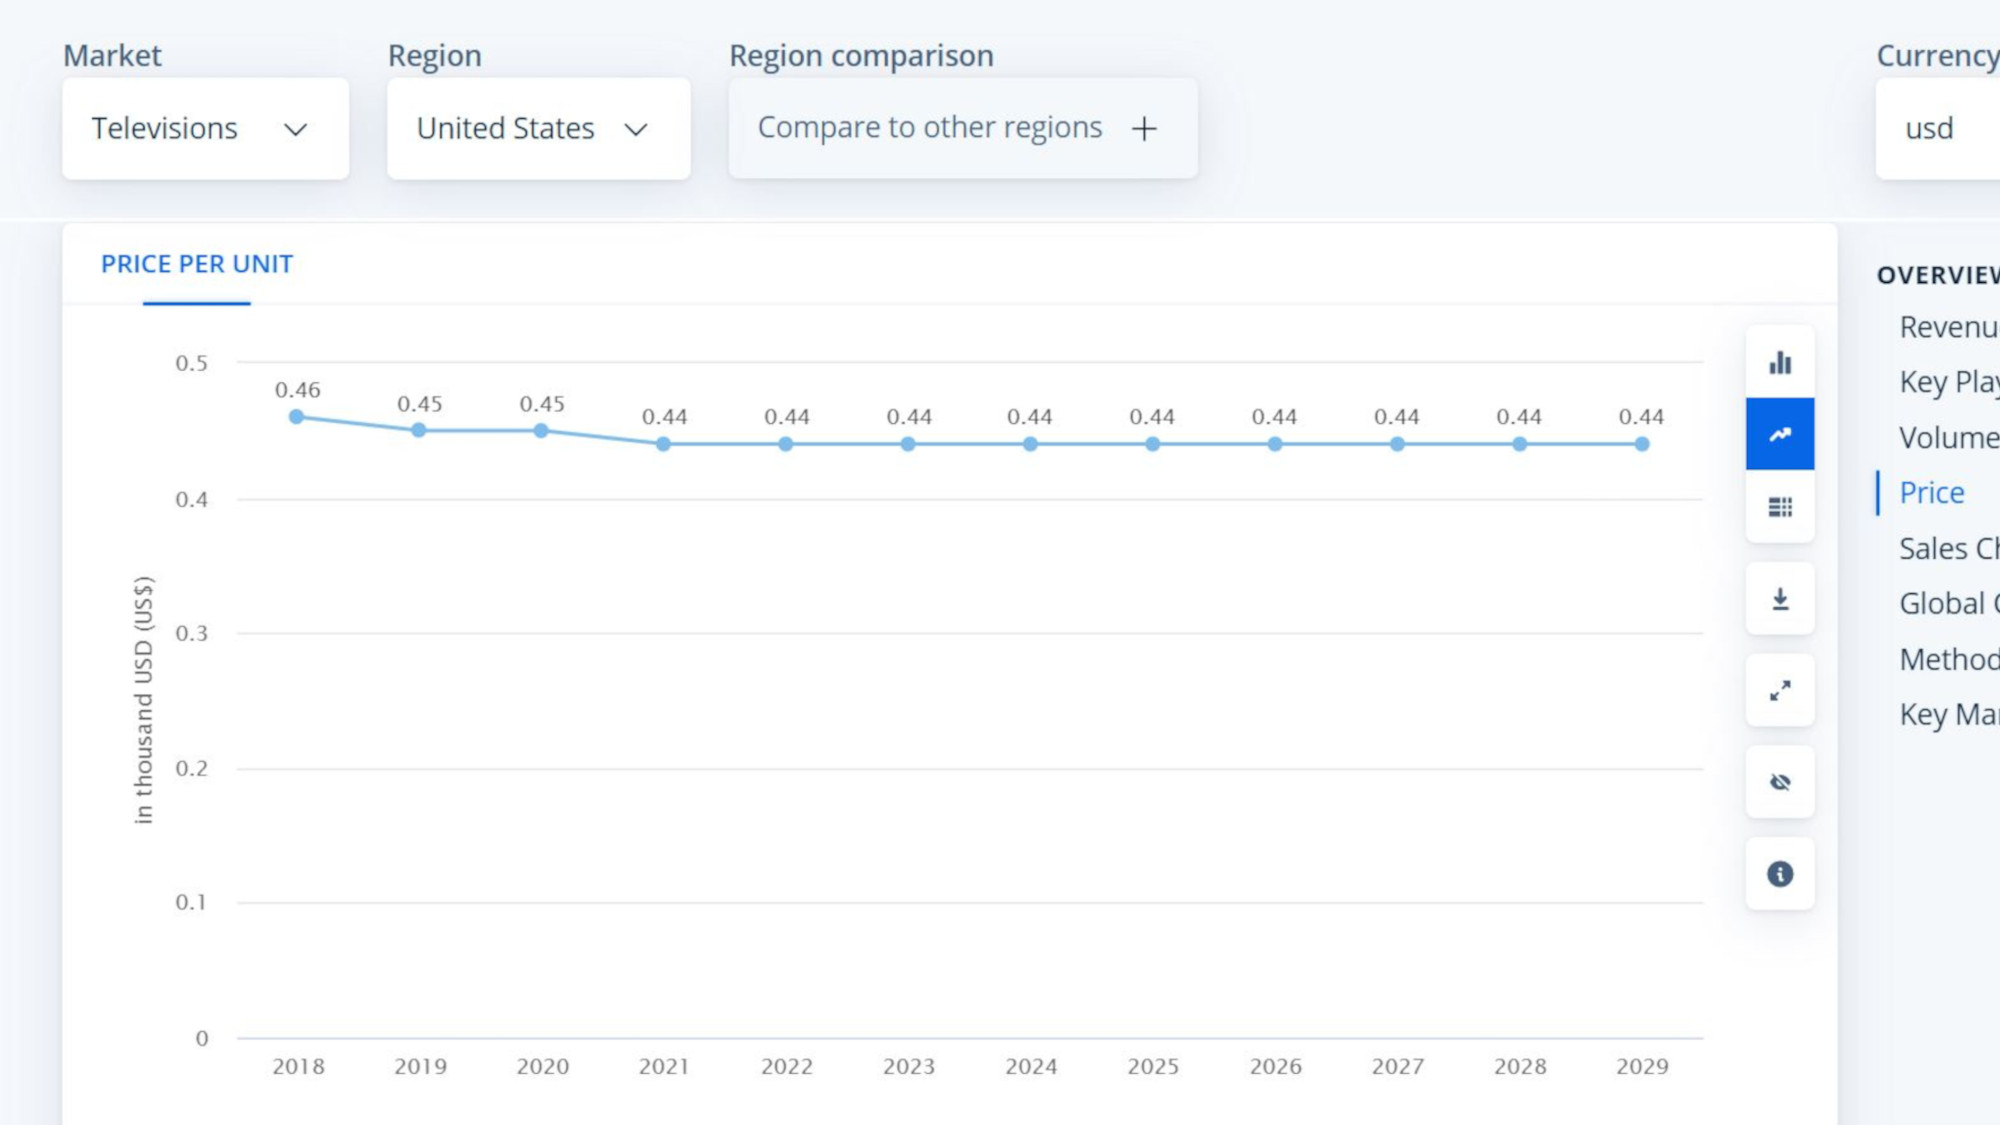Click the Compare to other regions field
This screenshot has height=1125, width=2000.
(x=929, y=128)
